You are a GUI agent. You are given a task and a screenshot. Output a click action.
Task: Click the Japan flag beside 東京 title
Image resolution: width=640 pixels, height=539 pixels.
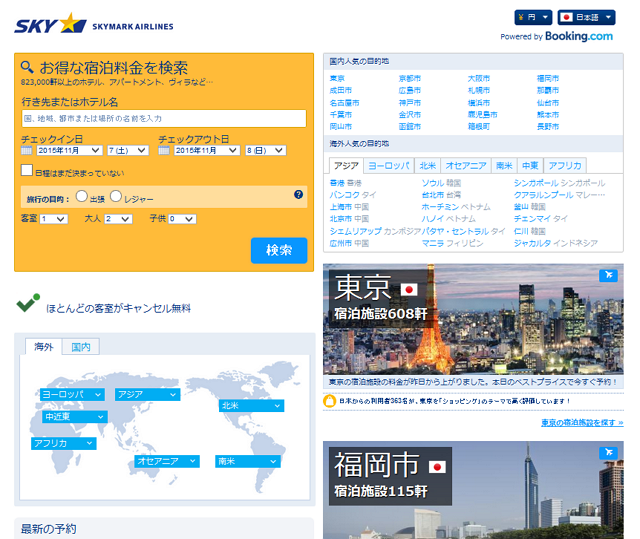coord(409,289)
